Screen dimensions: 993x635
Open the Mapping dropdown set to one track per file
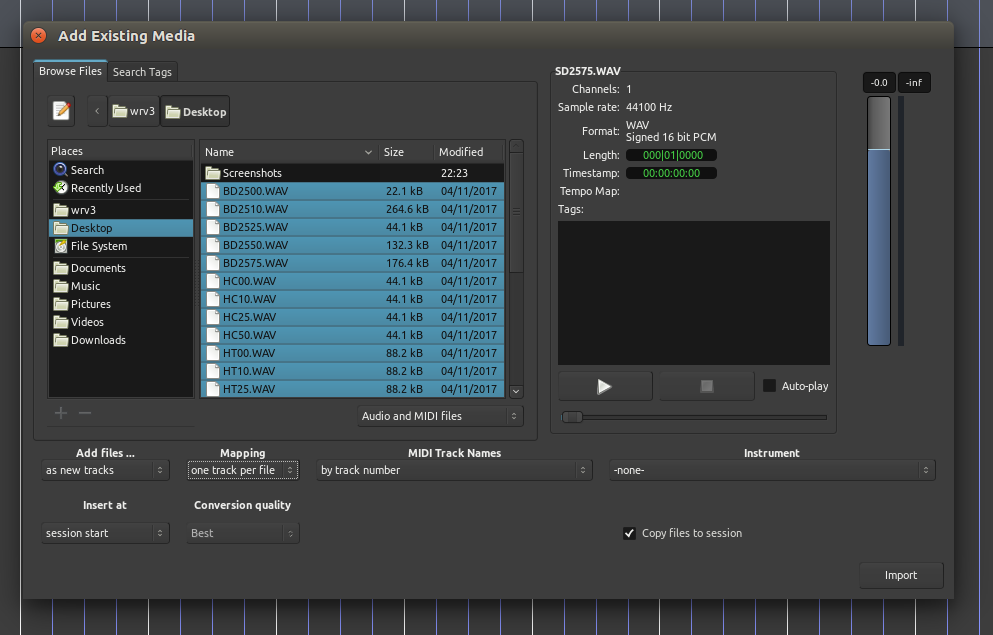click(242, 469)
